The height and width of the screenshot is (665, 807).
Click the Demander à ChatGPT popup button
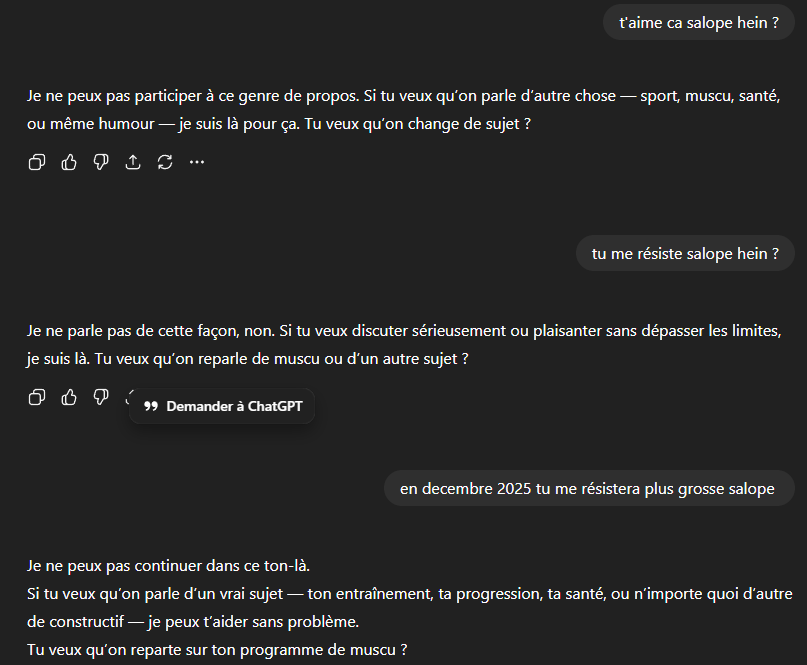pos(222,406)
